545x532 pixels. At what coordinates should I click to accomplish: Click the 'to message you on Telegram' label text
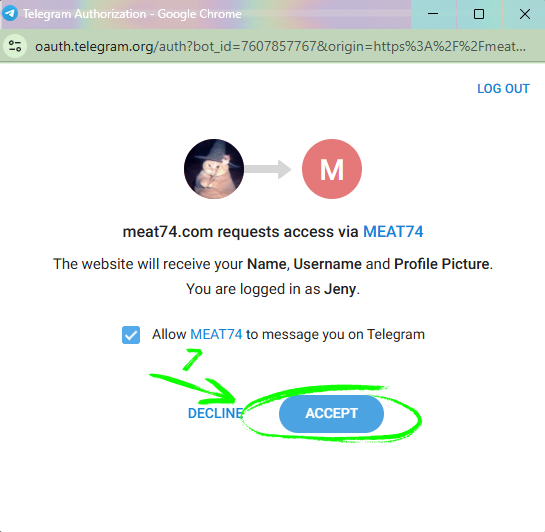coord(335,334)
